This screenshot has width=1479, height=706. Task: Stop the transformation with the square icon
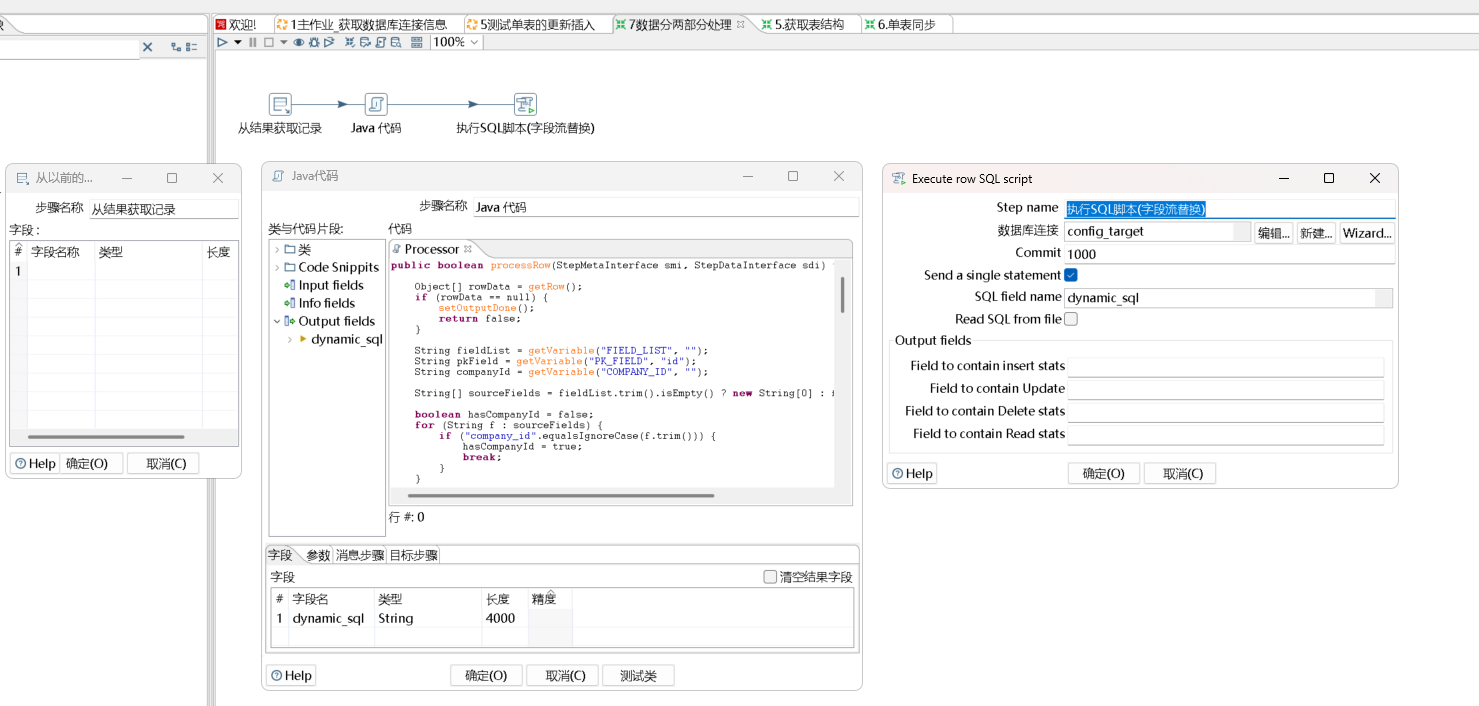coord(268,42)
